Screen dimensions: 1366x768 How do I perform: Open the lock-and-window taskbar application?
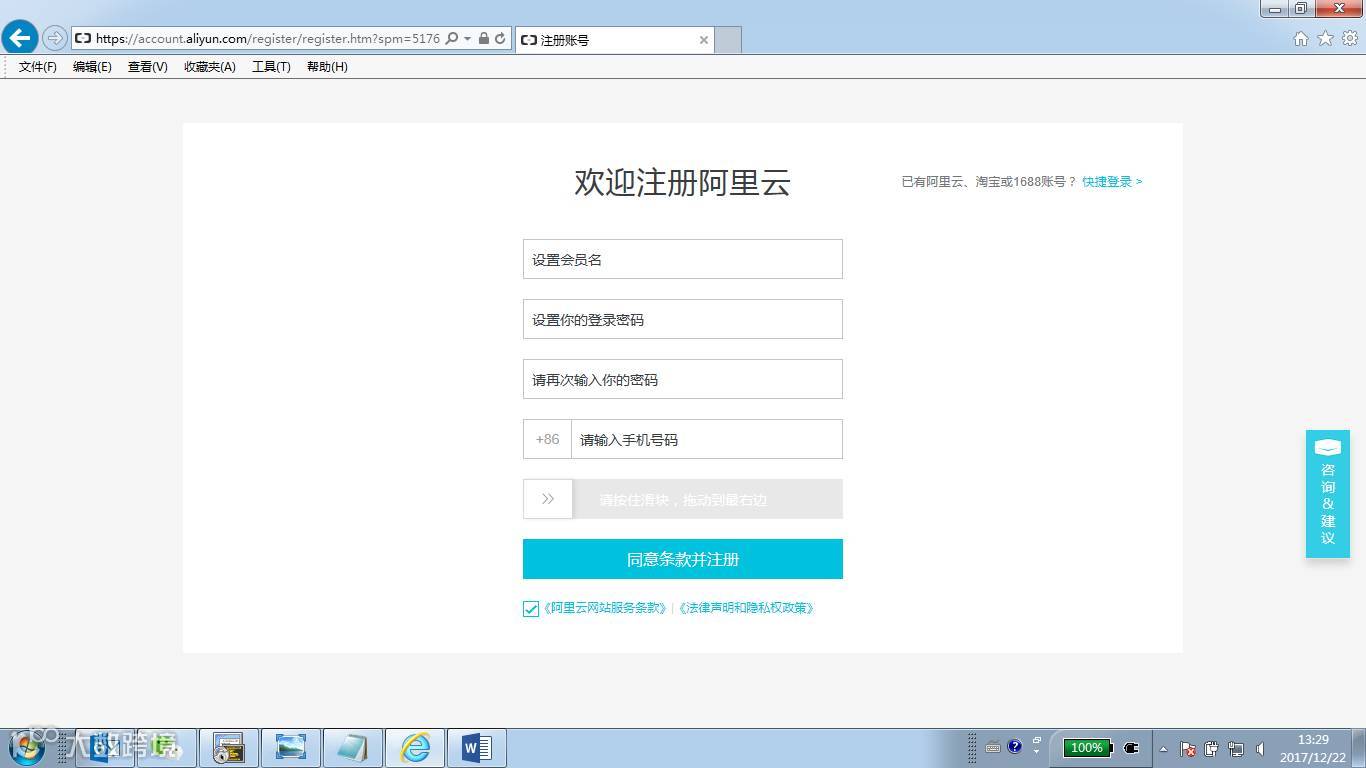[229, 748]
